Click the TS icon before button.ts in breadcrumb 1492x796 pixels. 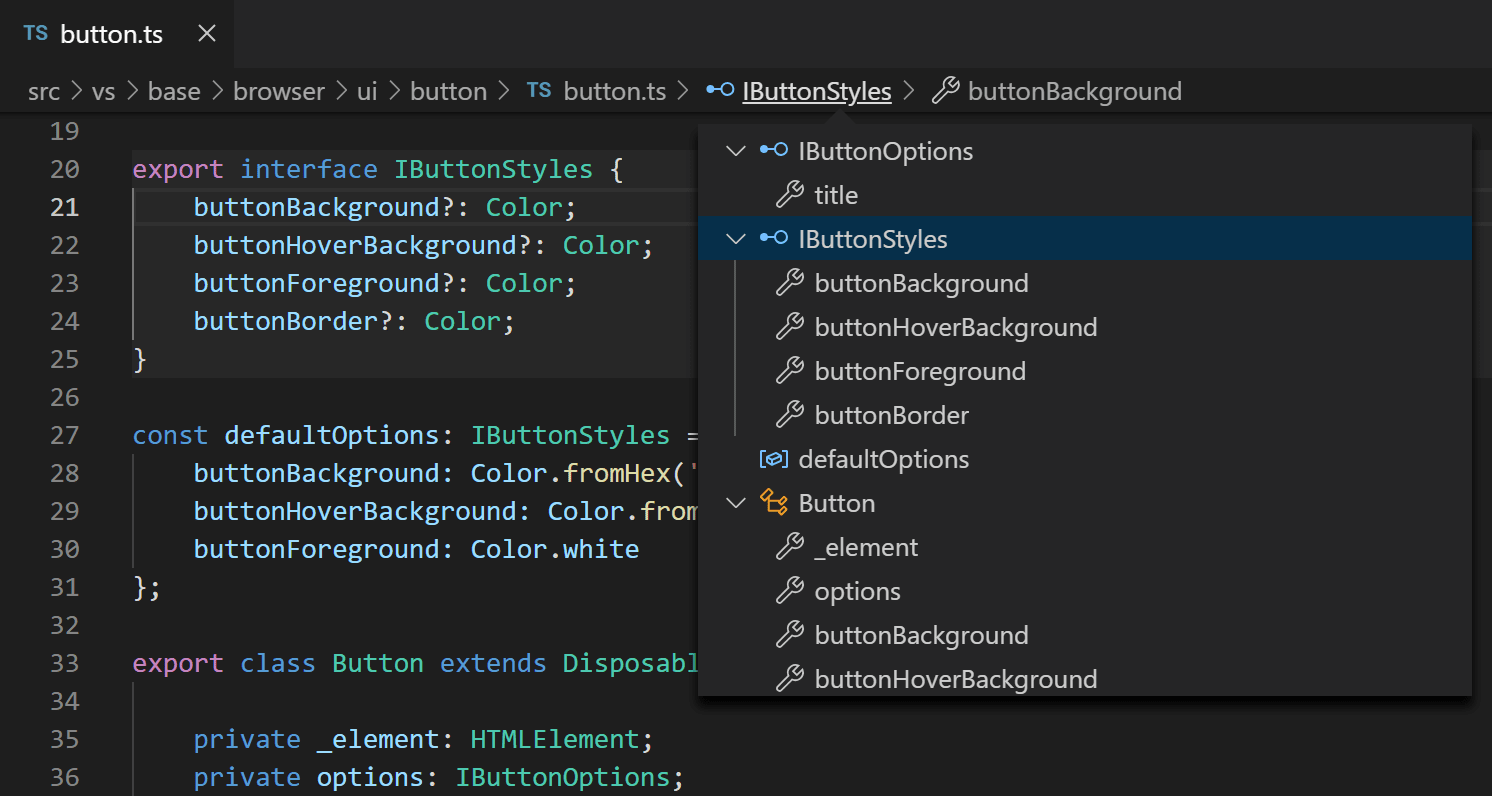[x=538, y=89]
